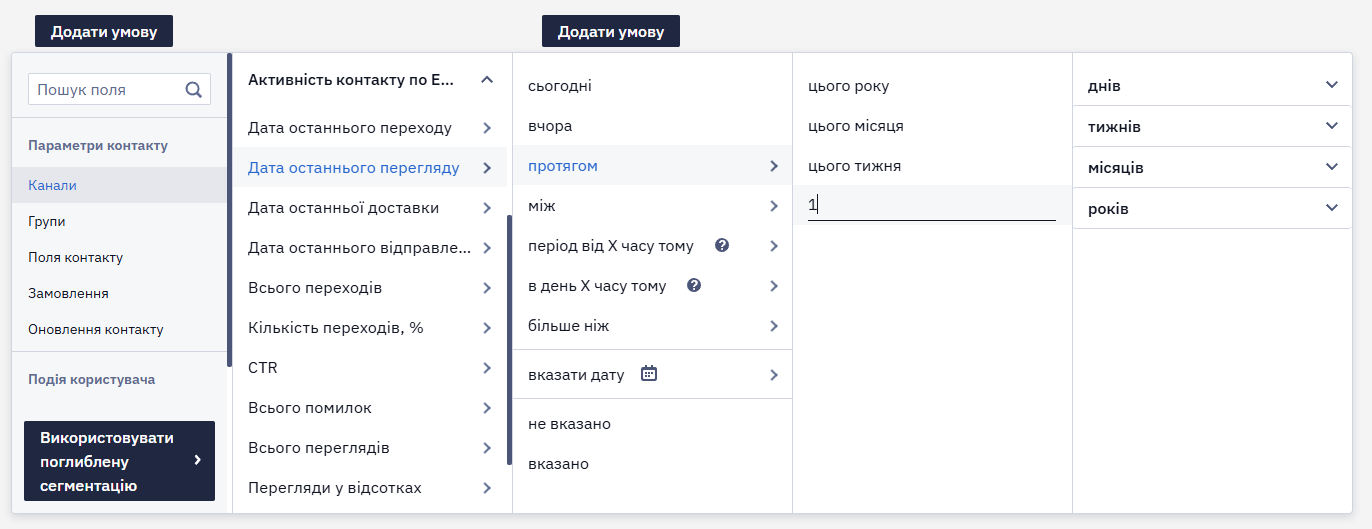Open help icon for 'в день X часу тому'
The width and height of the screenshot is (1372, 529).
[x=695, y=285]
